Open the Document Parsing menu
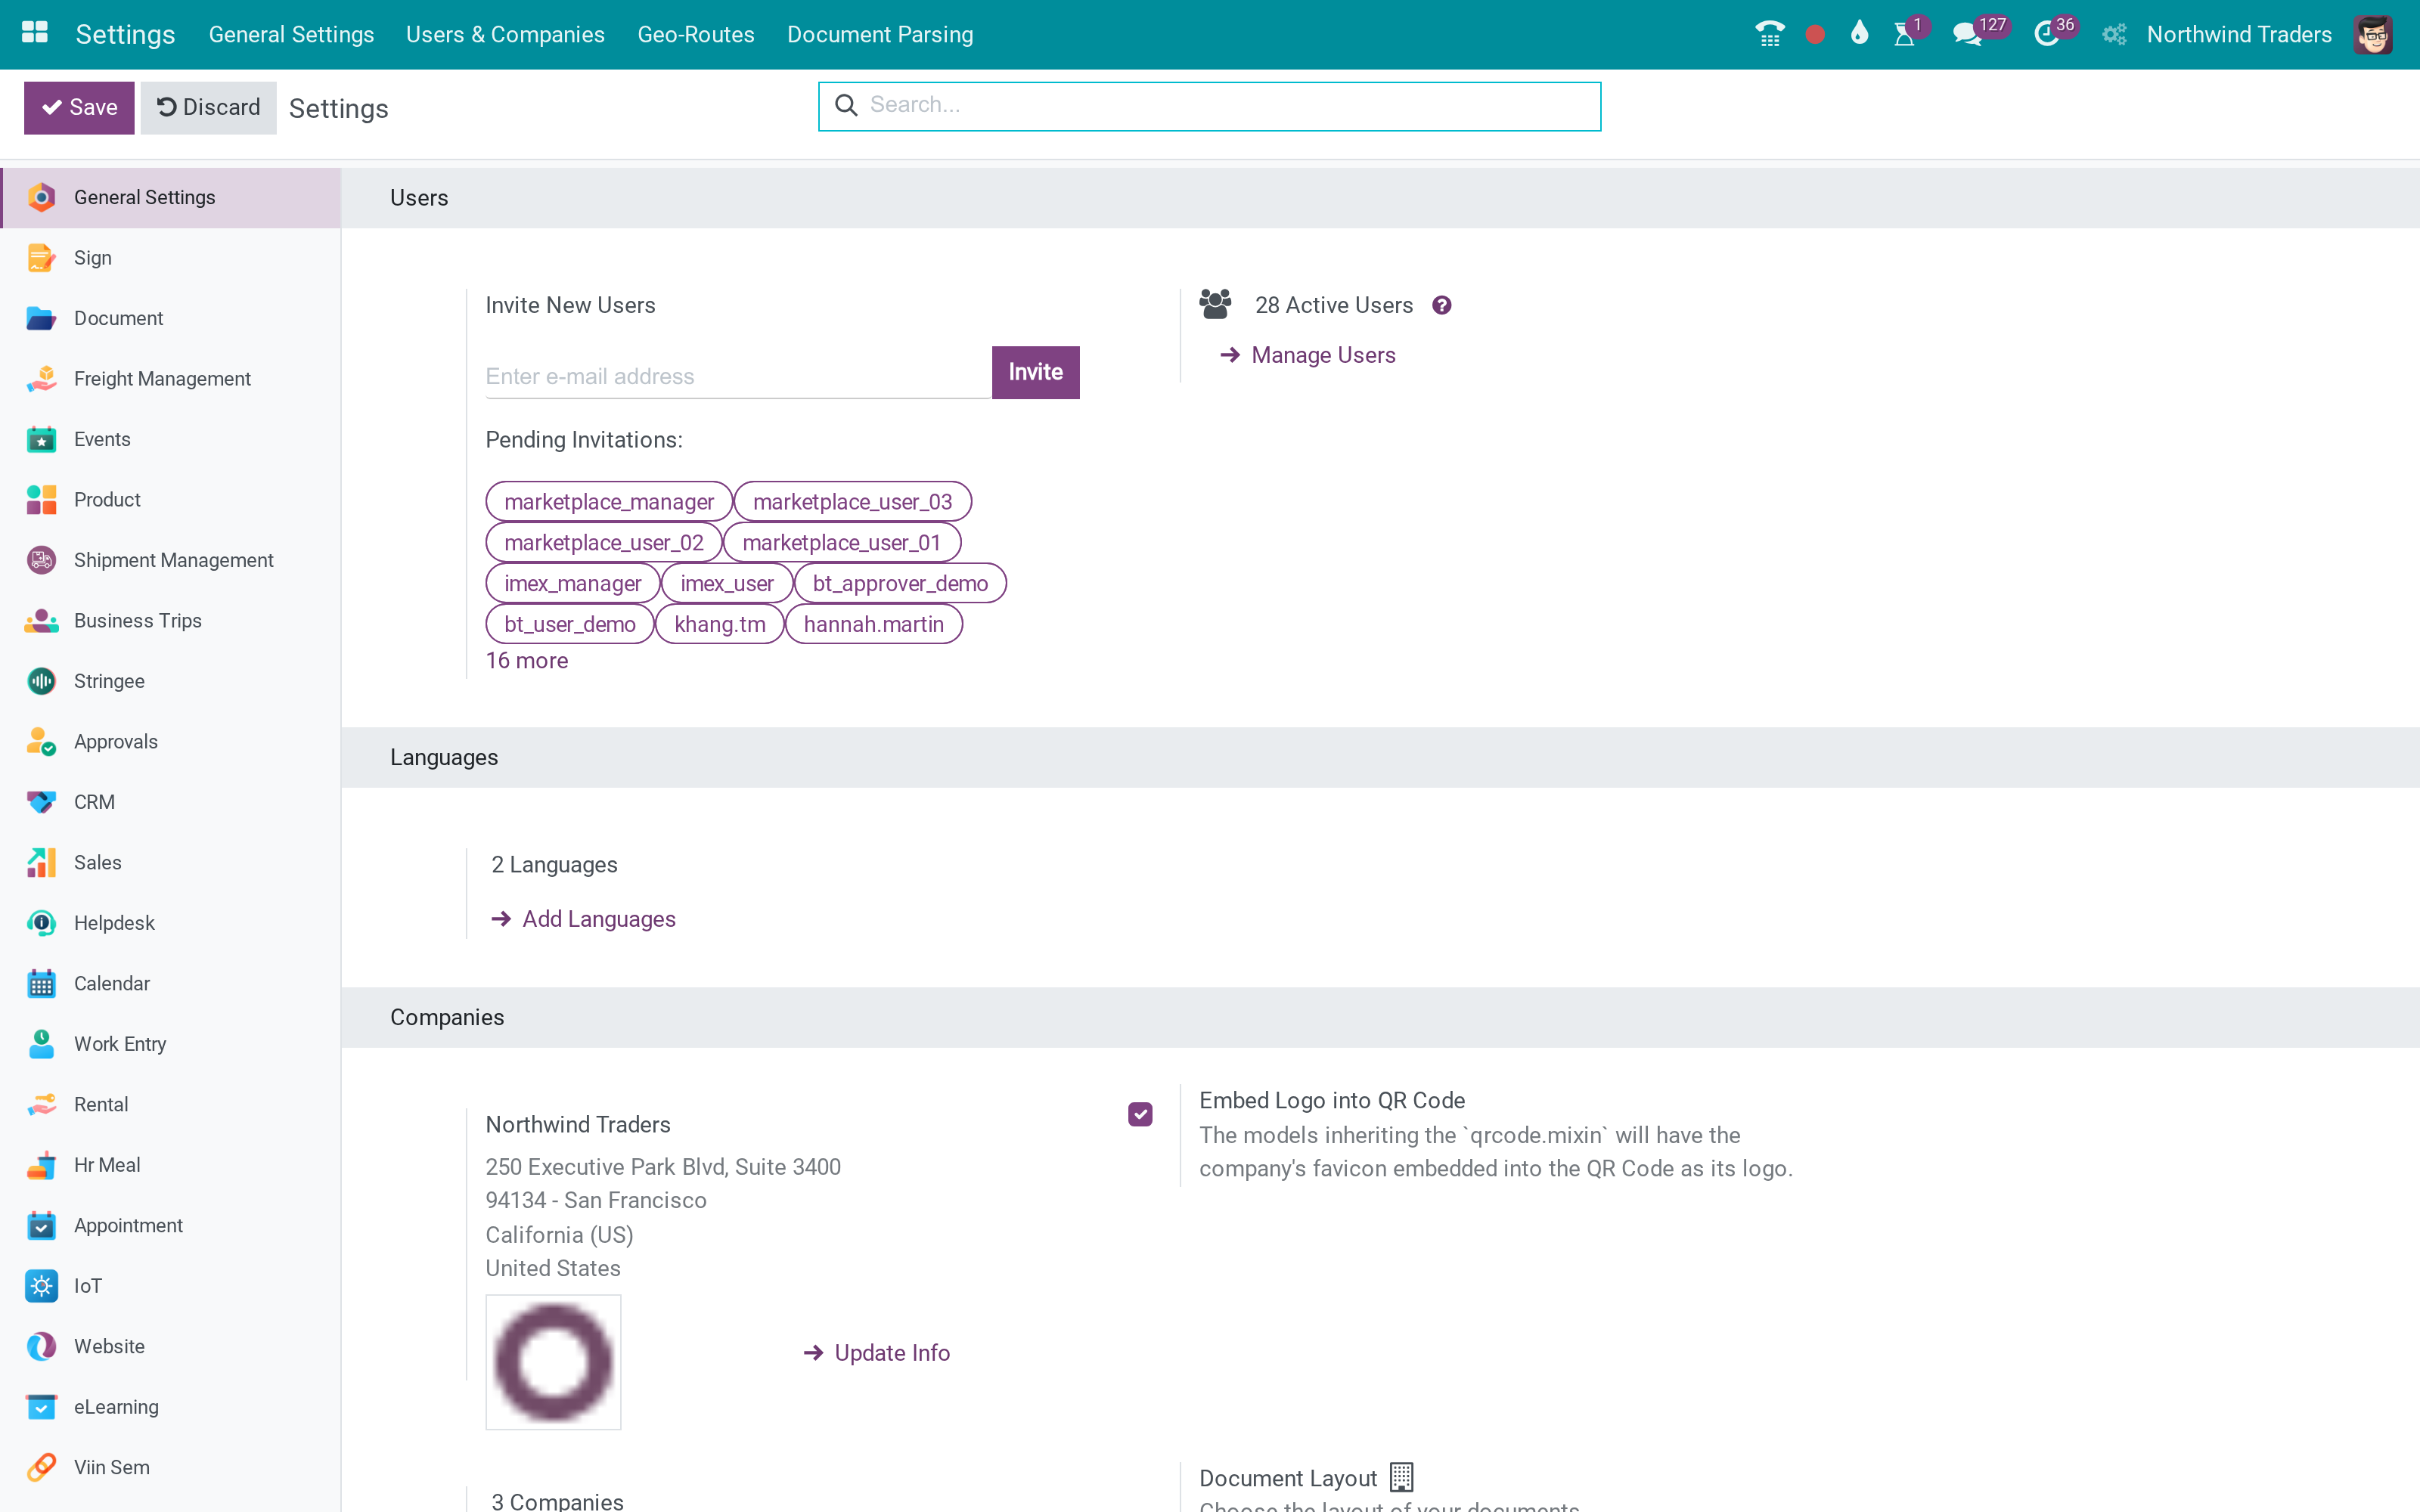This screenshot has height=1512, width=2420. (x=880, y=35)
